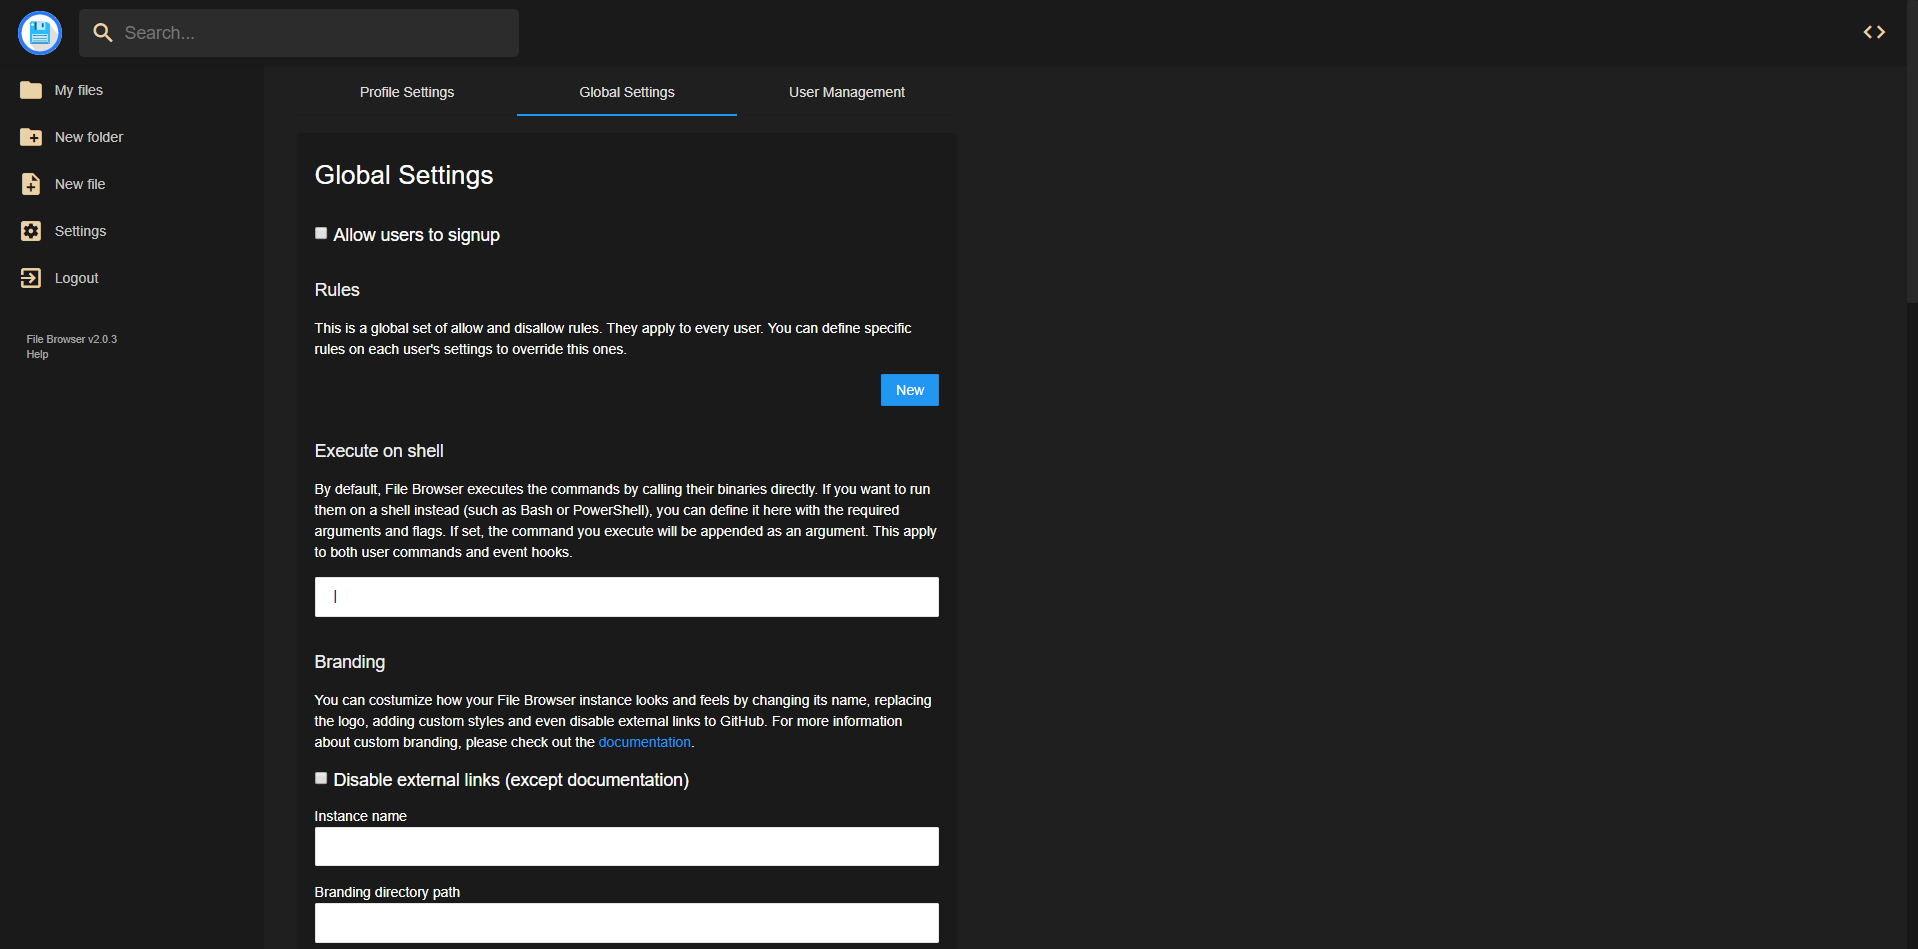The image size is (1918, 949).
Task: Click the New folder plus icon
Action: [x=31, y=137]
